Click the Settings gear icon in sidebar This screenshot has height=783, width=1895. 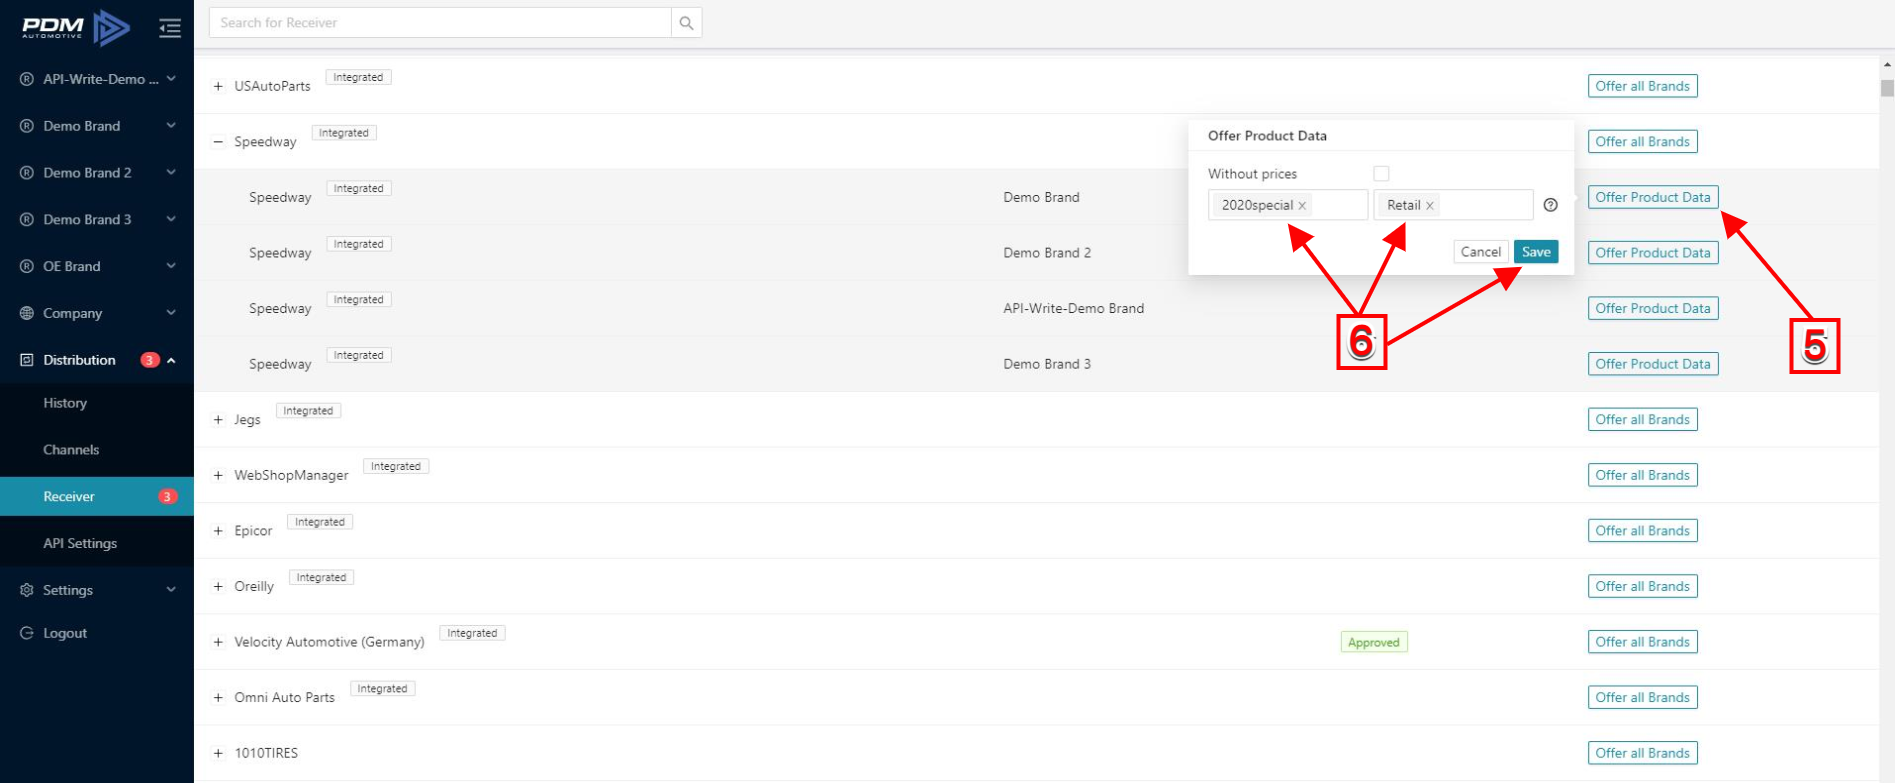click(x=27, y=590)
